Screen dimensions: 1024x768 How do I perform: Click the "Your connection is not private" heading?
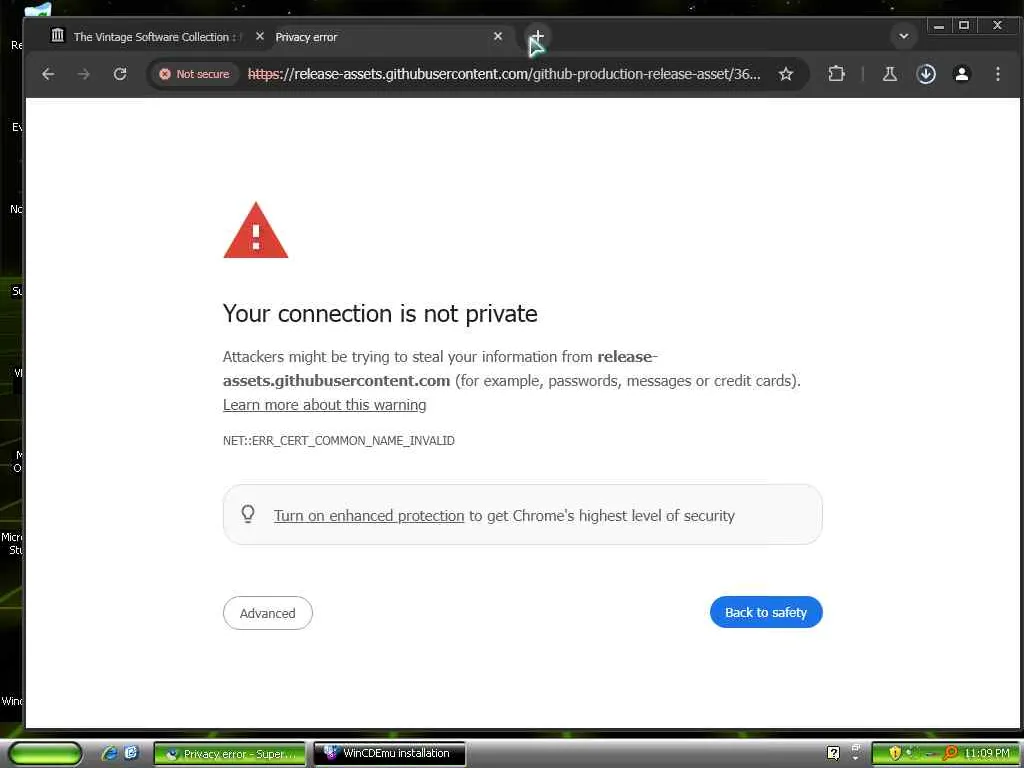[x=380, y=314]
